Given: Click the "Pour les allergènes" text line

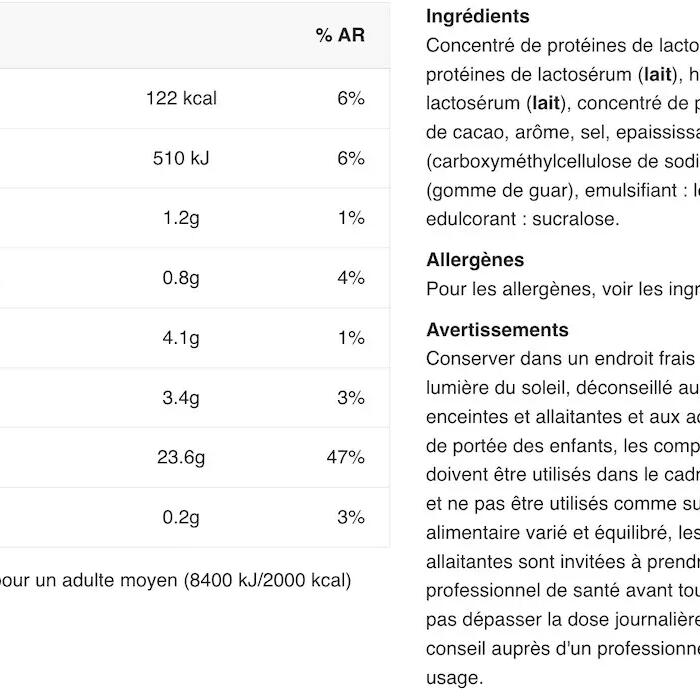Looking at the screenshot, I should [560, 290].
